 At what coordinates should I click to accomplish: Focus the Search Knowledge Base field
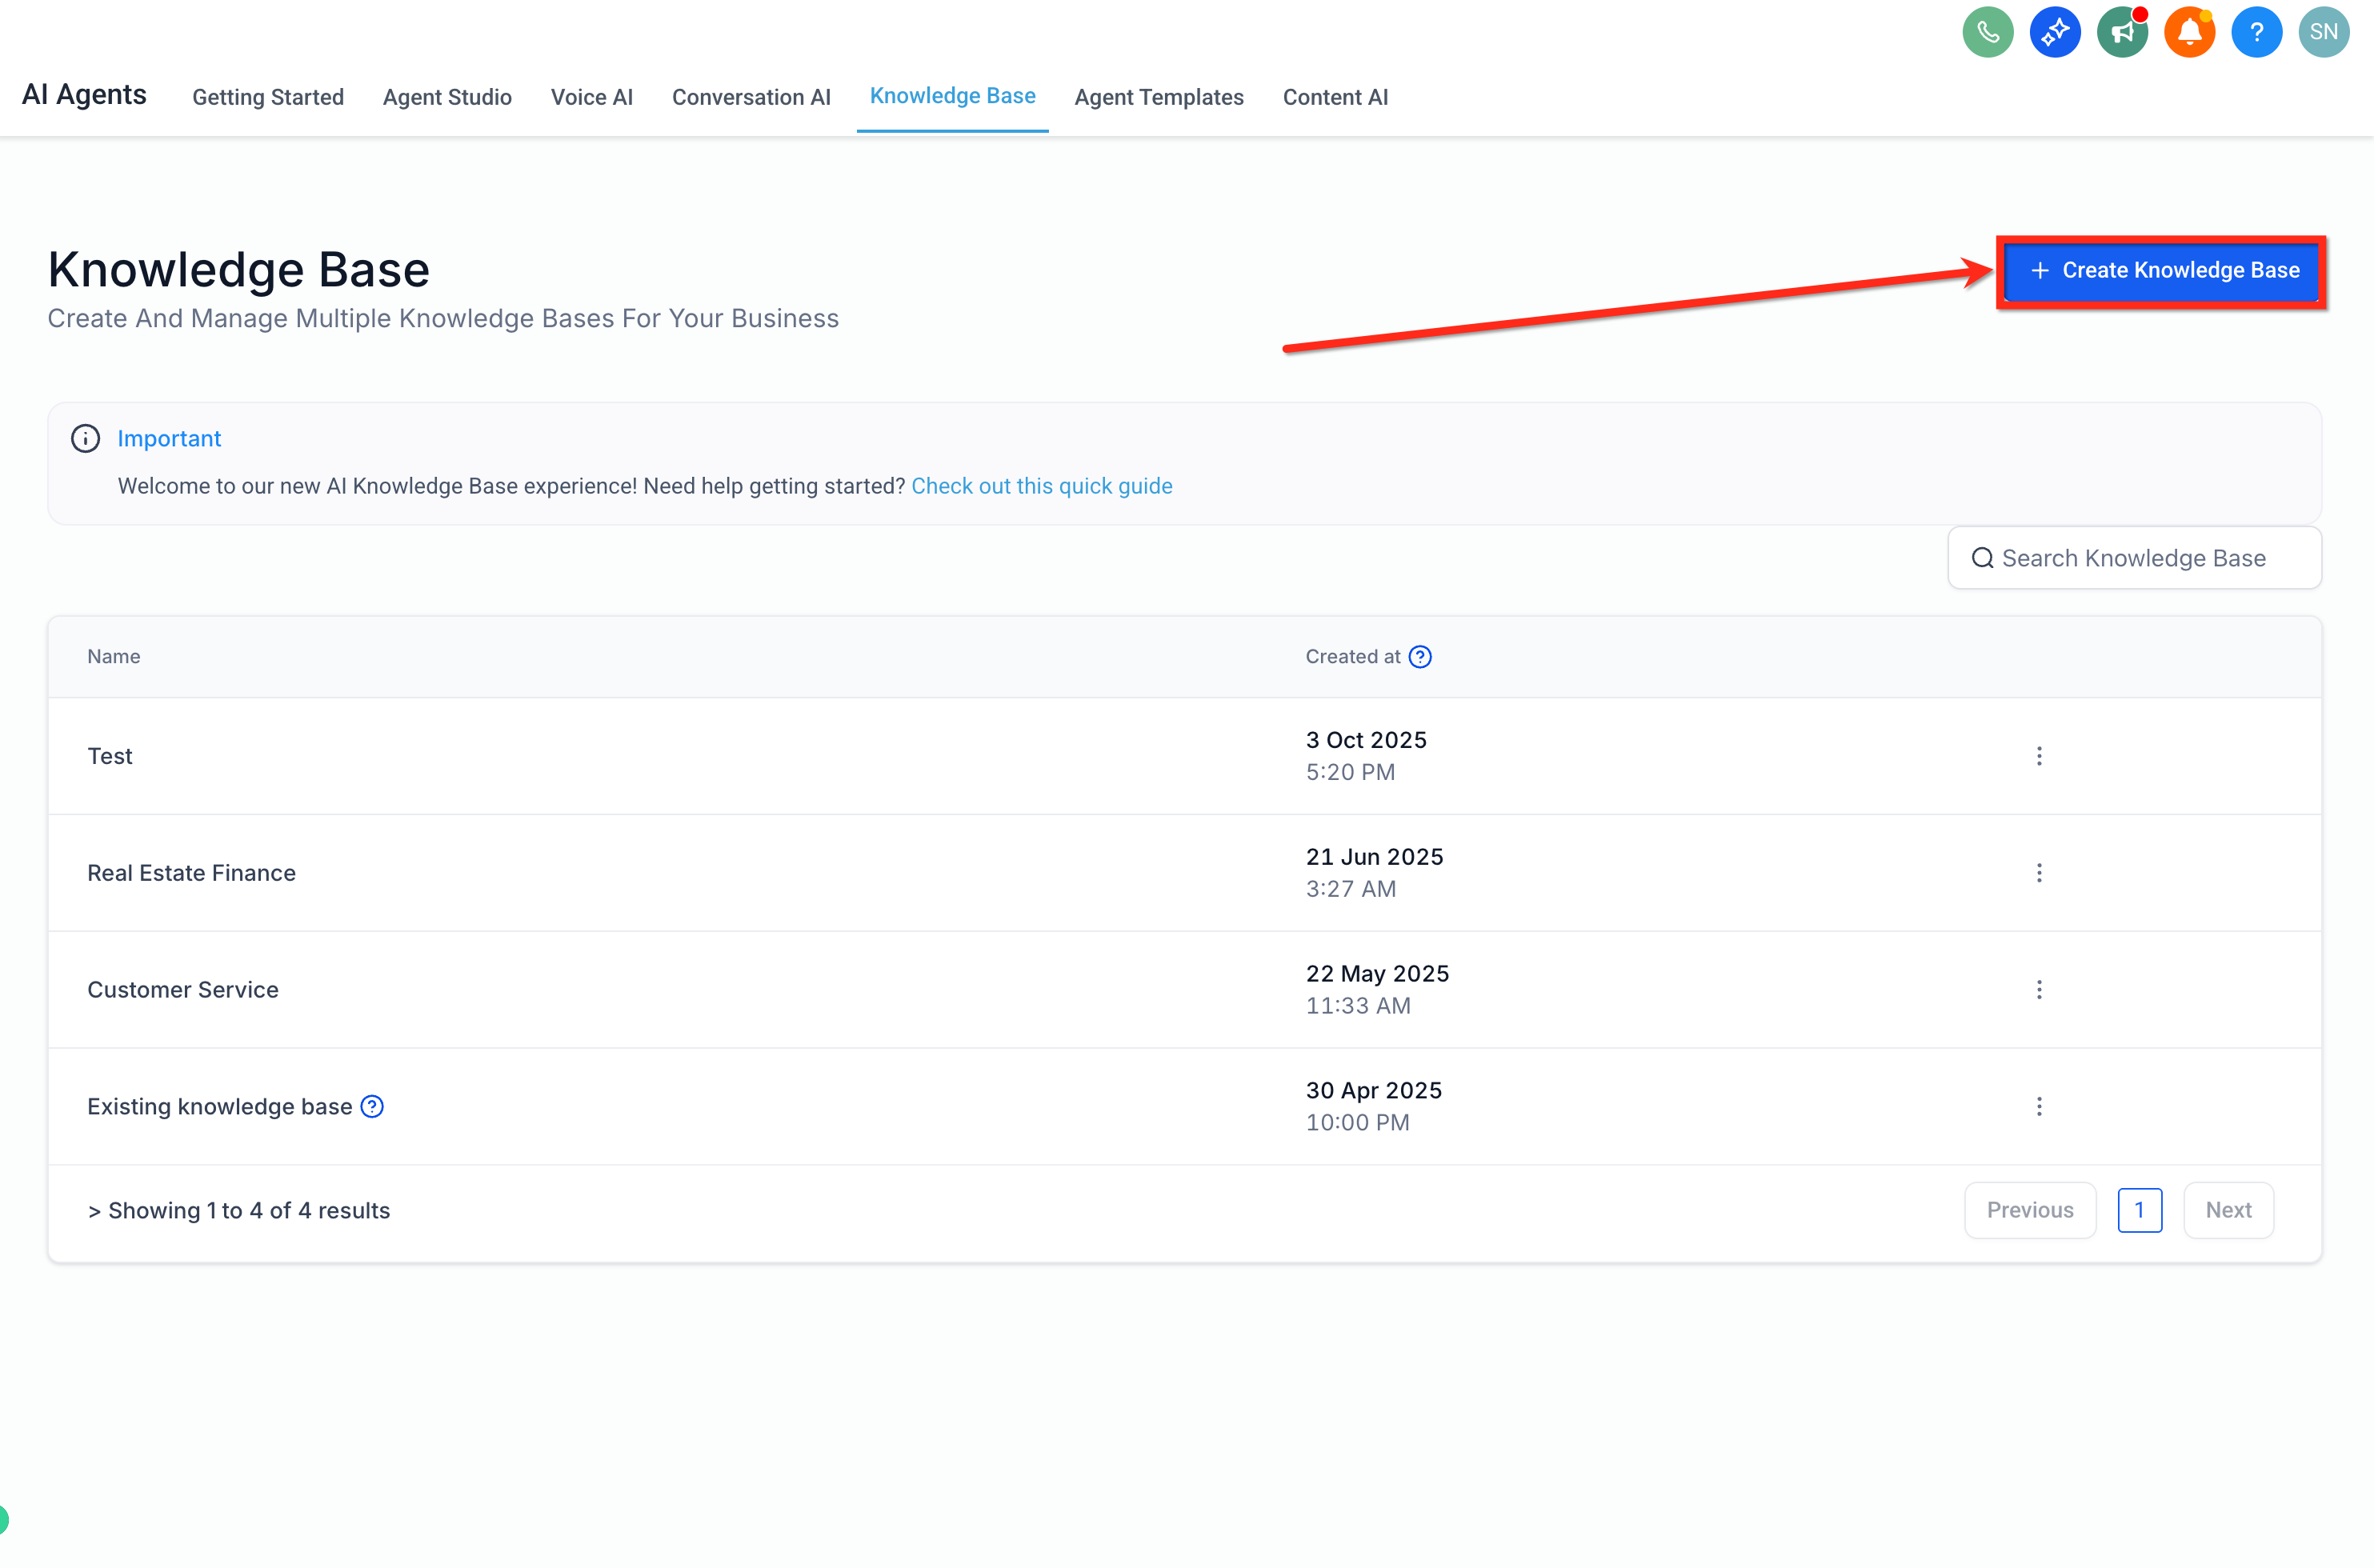2134,558
